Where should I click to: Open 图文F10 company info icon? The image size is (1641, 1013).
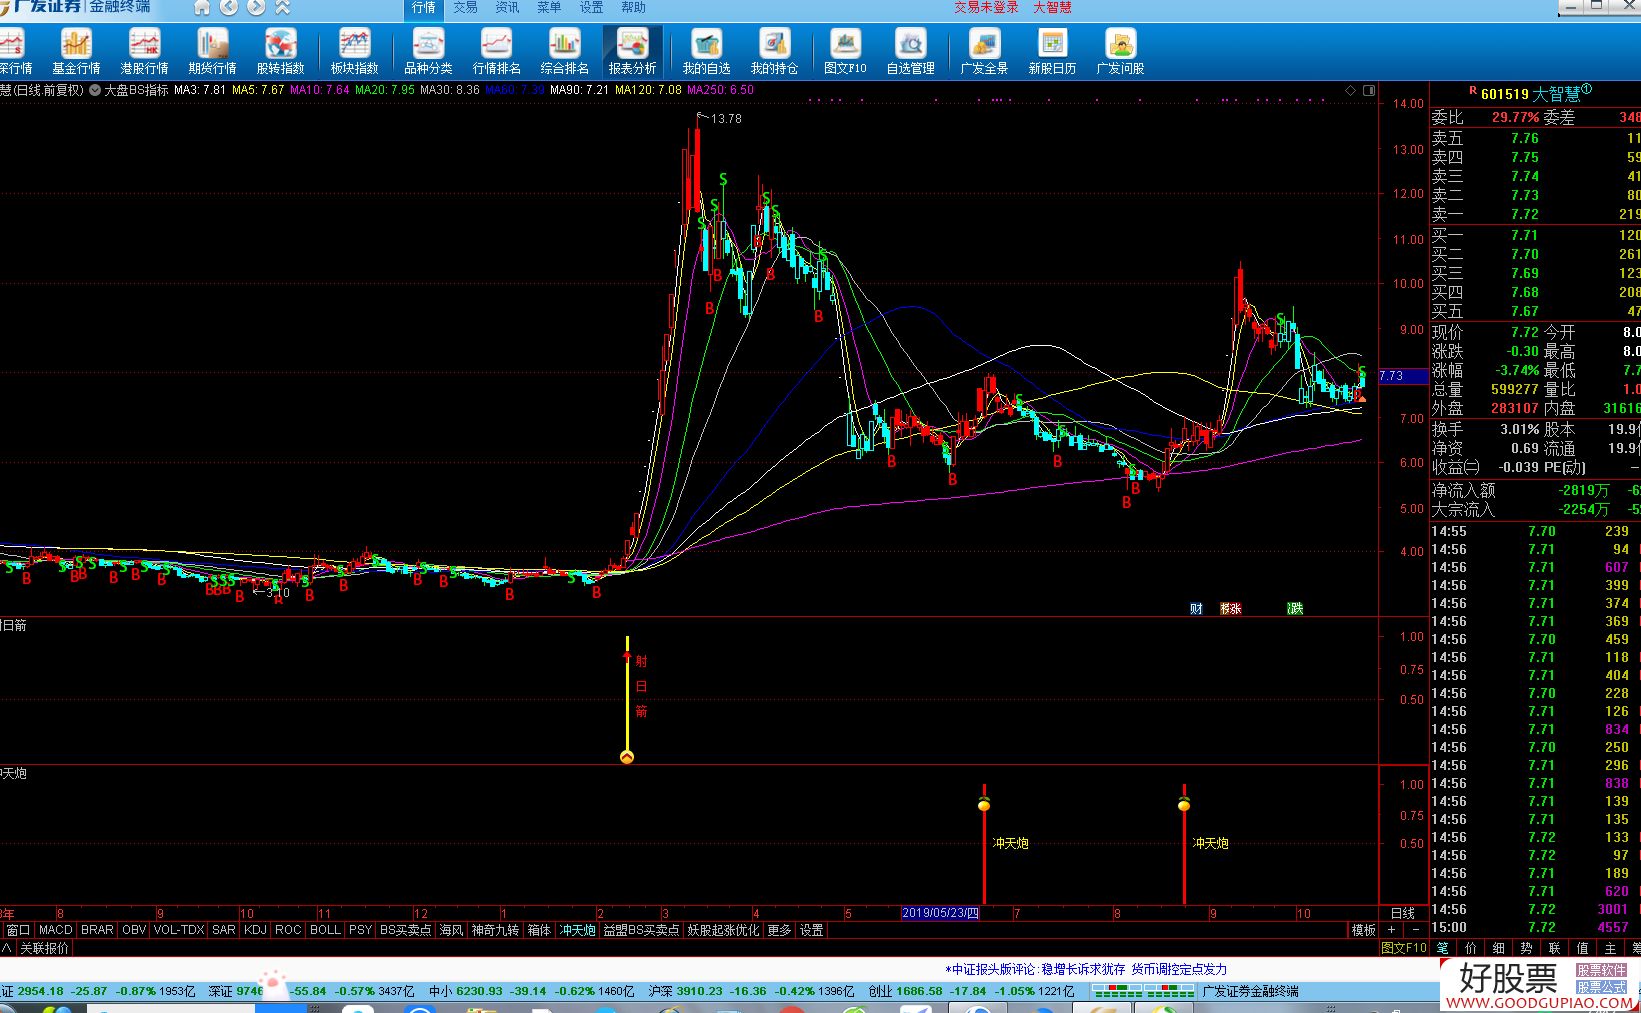pos(845,51)
